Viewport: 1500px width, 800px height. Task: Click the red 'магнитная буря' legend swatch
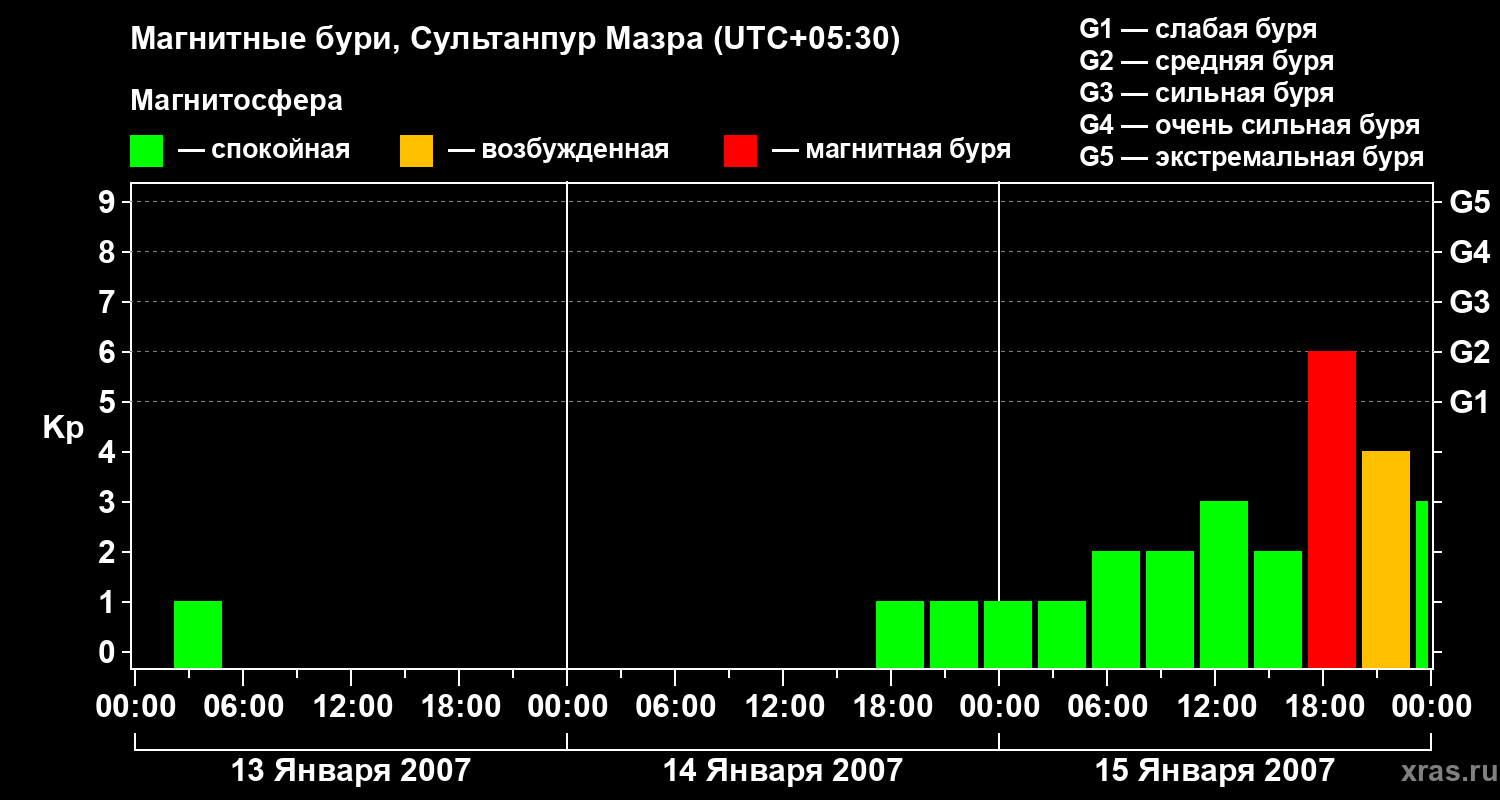coord(740,151)
